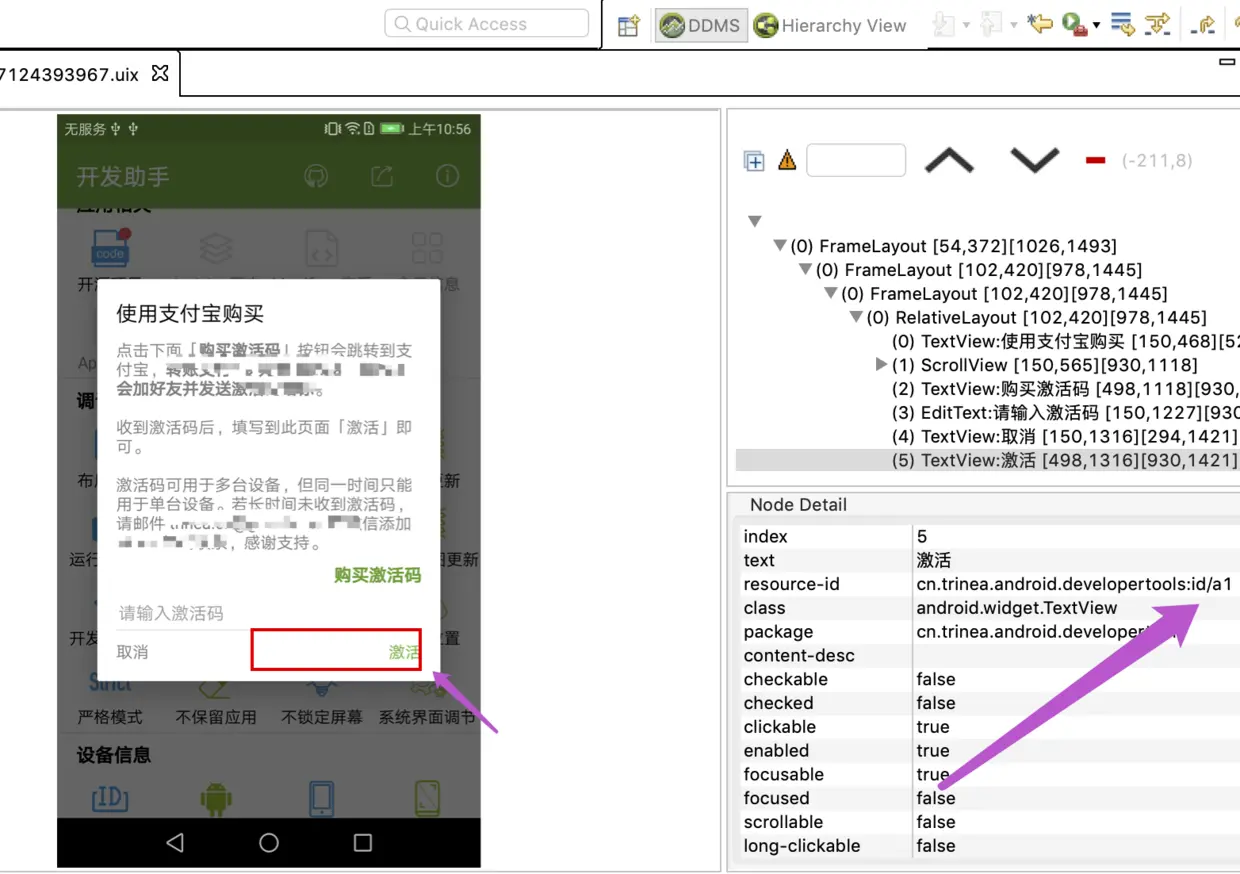Viewport: 1240px width, 874px height.
Task: Click the scrollable property row
Action: point(989,822)
